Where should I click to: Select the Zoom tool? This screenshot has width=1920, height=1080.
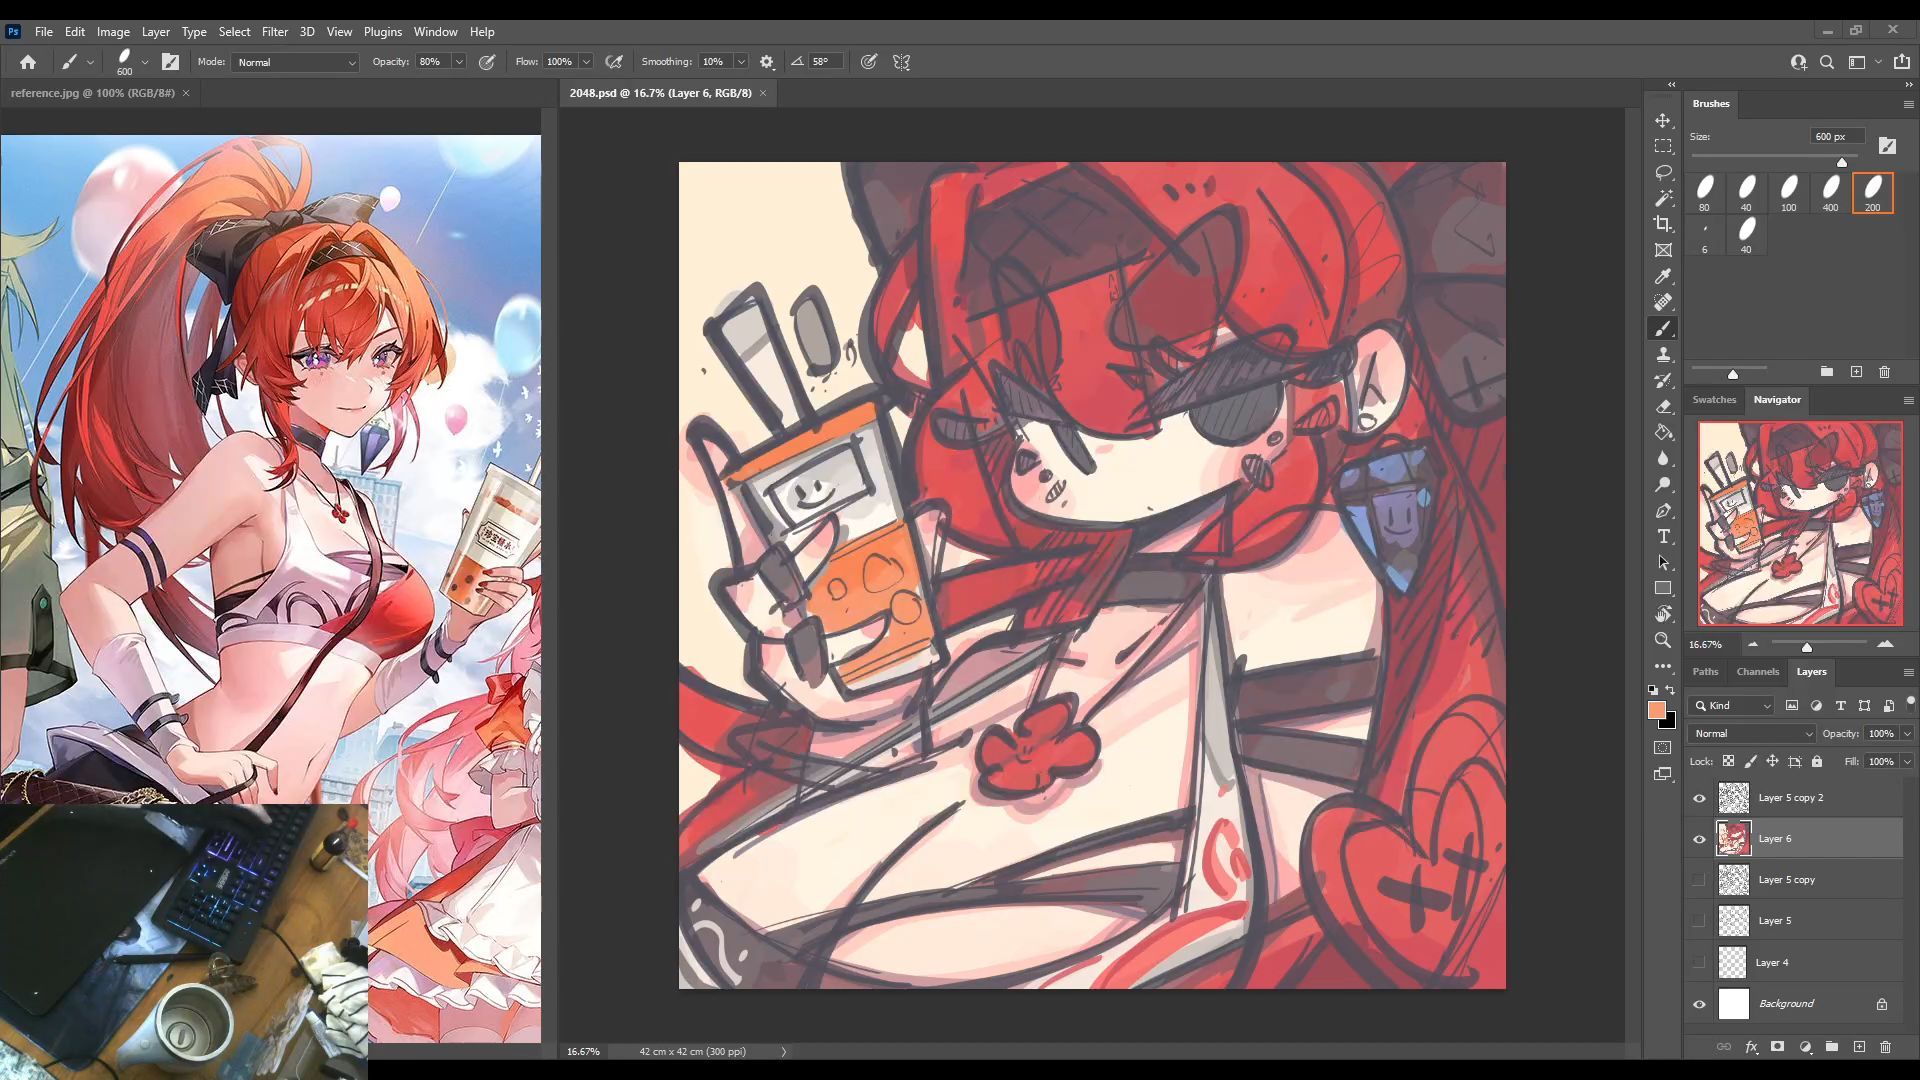pos(1663,640)
